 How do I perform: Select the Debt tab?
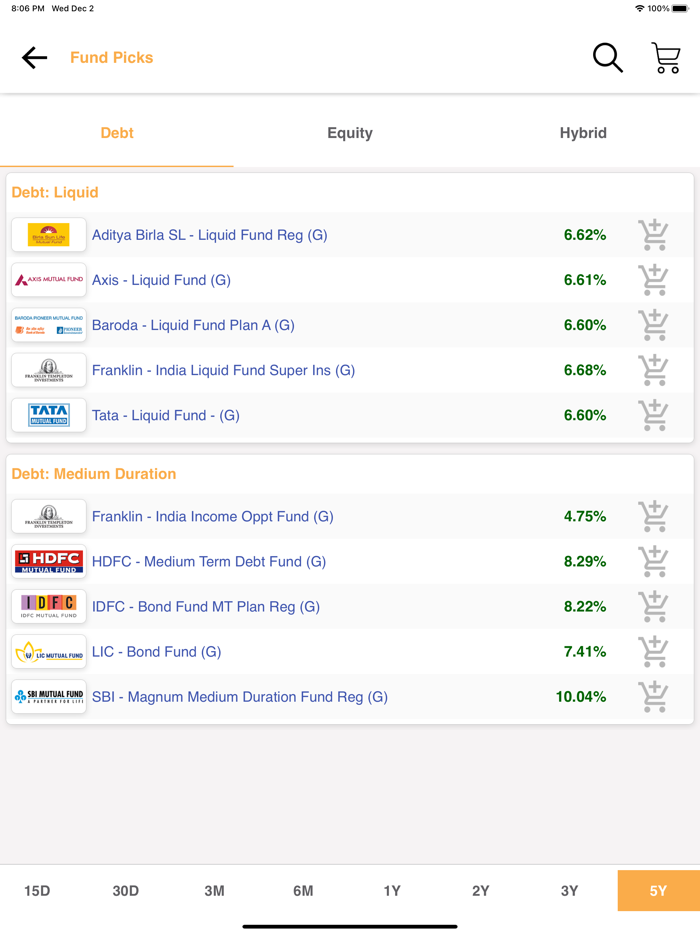click(117, 132)
